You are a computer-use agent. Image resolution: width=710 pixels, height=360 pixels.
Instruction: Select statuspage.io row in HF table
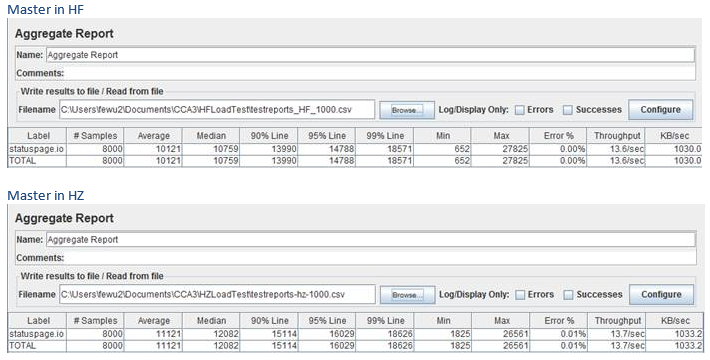(355, 149)
